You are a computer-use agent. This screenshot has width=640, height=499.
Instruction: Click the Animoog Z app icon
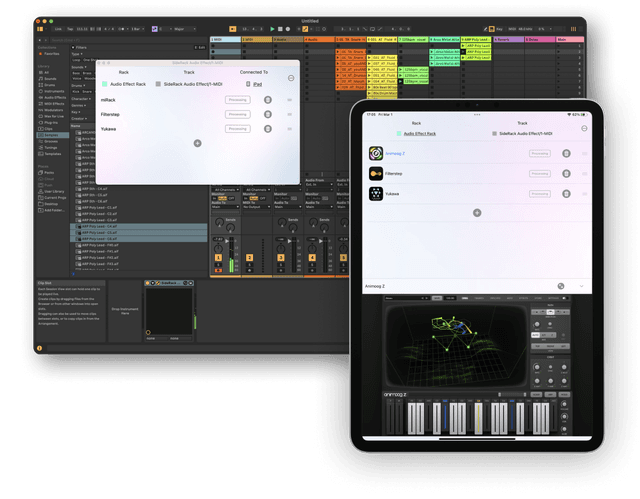click(376, 153)
